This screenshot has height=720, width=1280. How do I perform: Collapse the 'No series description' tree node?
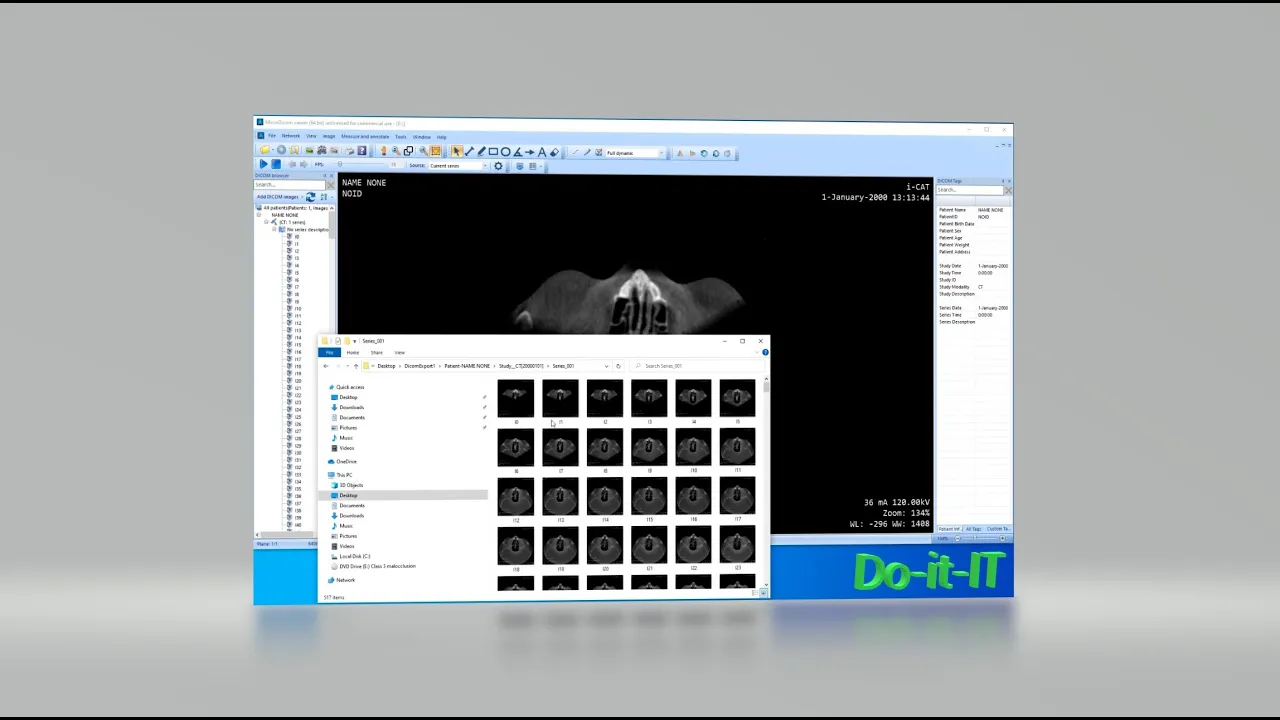[274, 229]
